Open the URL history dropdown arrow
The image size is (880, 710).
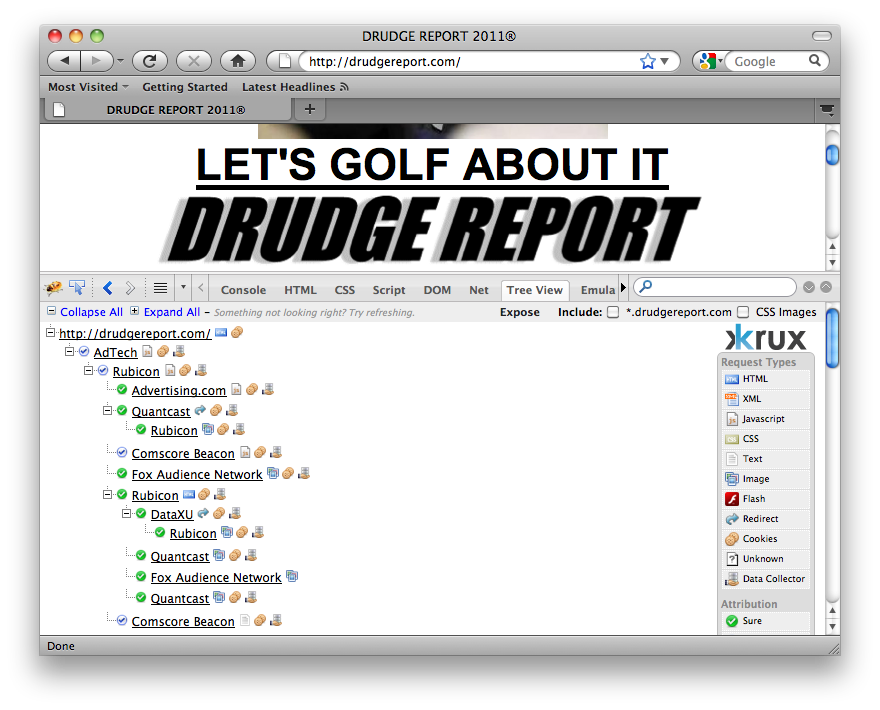[665, 61]
